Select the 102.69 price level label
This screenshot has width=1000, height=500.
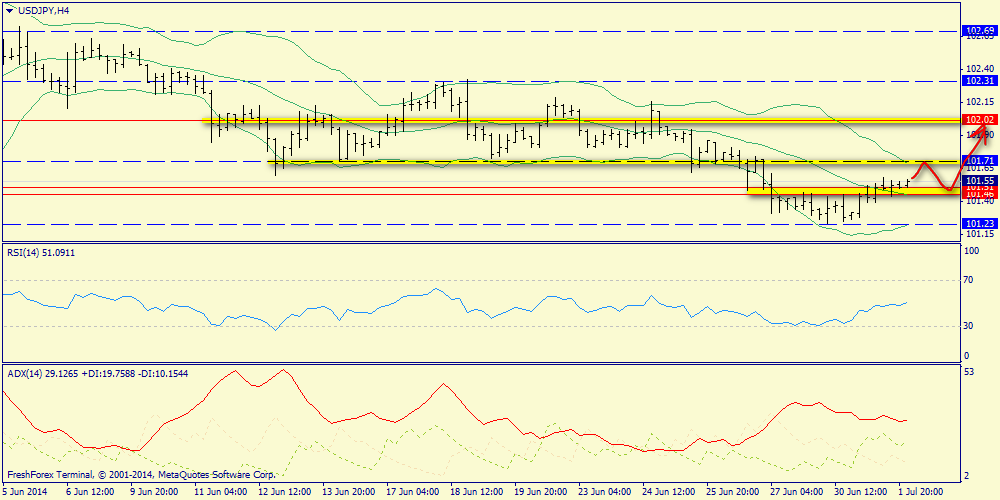pyautogui.click(x=980, y=31)
